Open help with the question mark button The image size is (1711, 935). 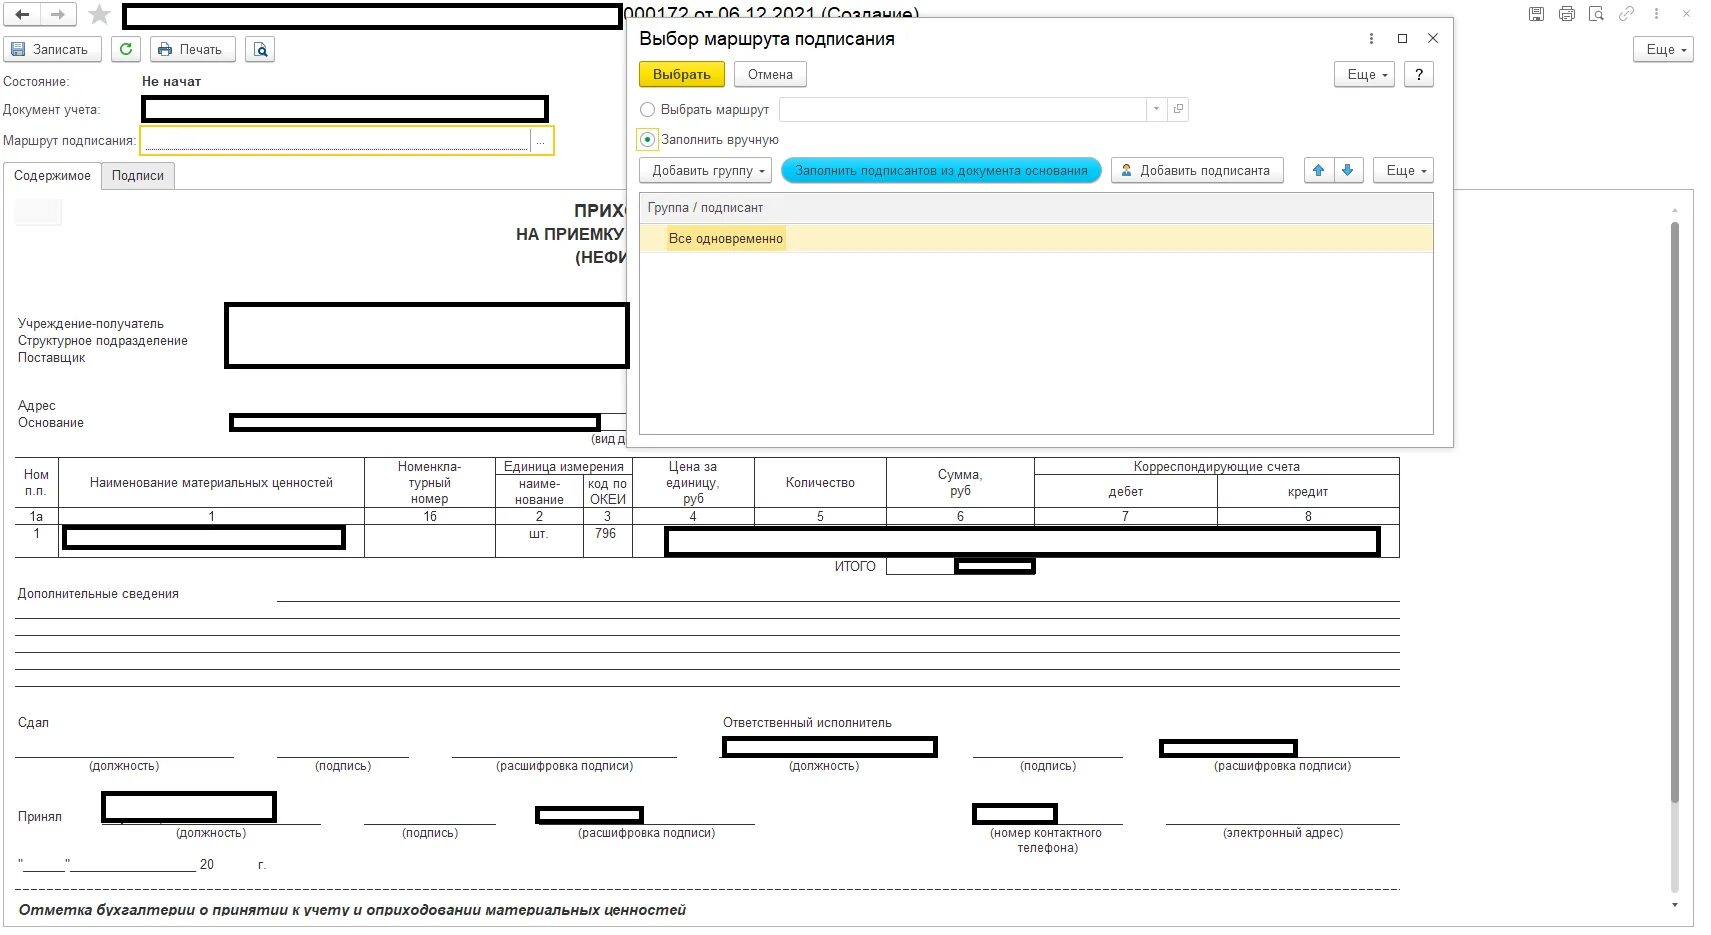tap(1419, 75)
